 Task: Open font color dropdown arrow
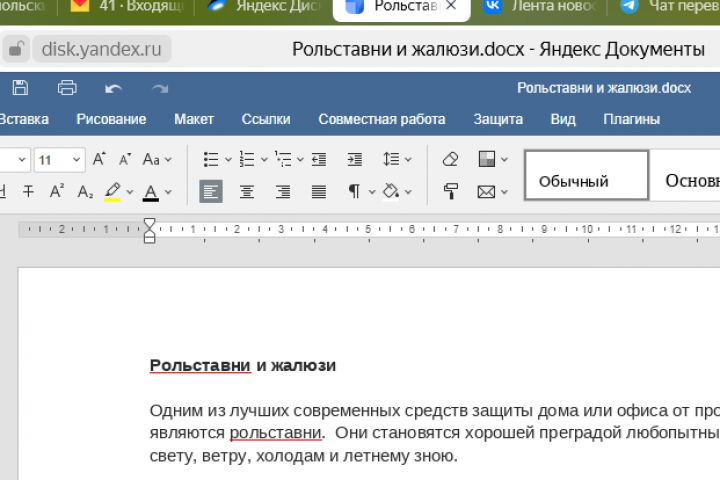click(x=168, y=192)
